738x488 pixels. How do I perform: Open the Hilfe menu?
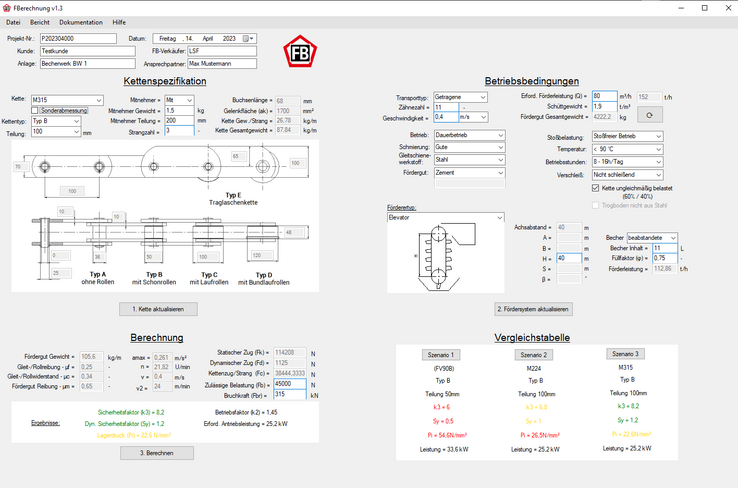119,22
